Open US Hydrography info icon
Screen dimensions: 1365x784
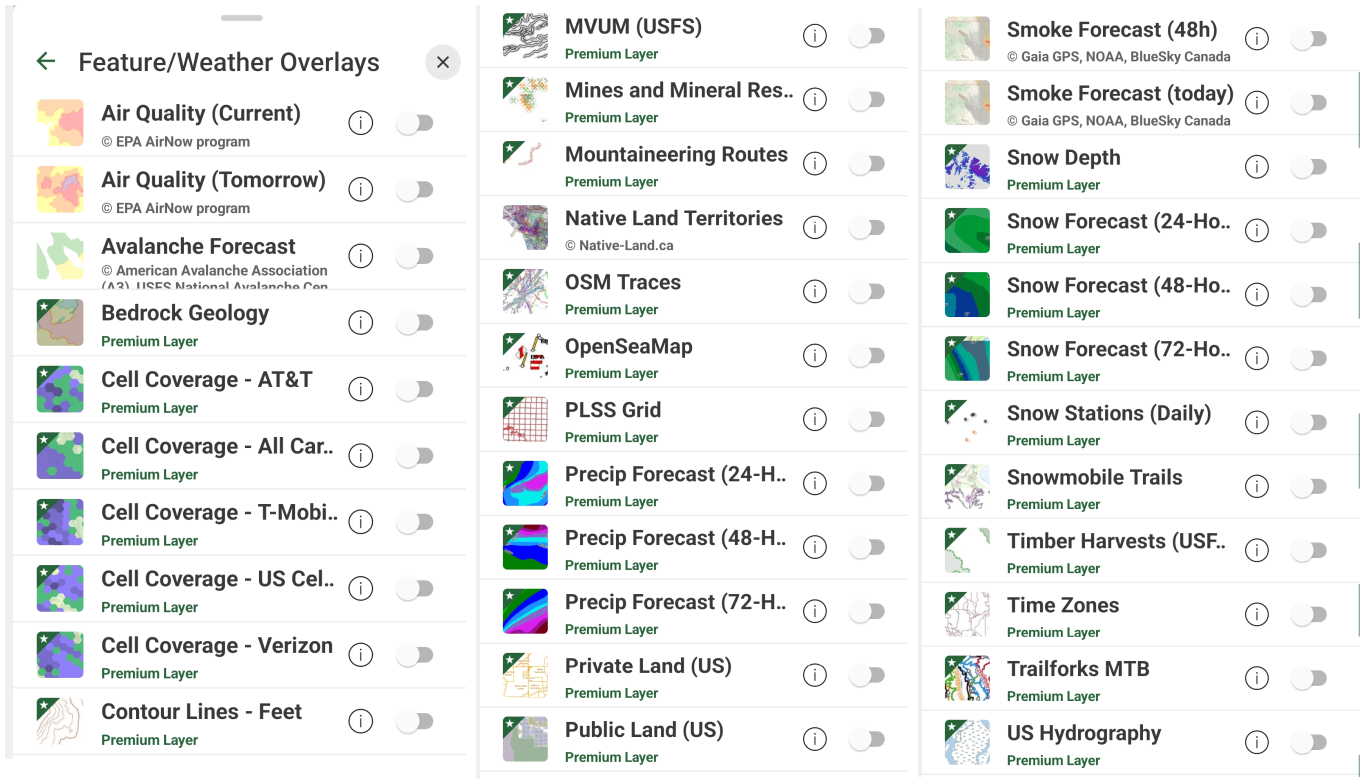pyautogui.click(x=1257, y=743)
